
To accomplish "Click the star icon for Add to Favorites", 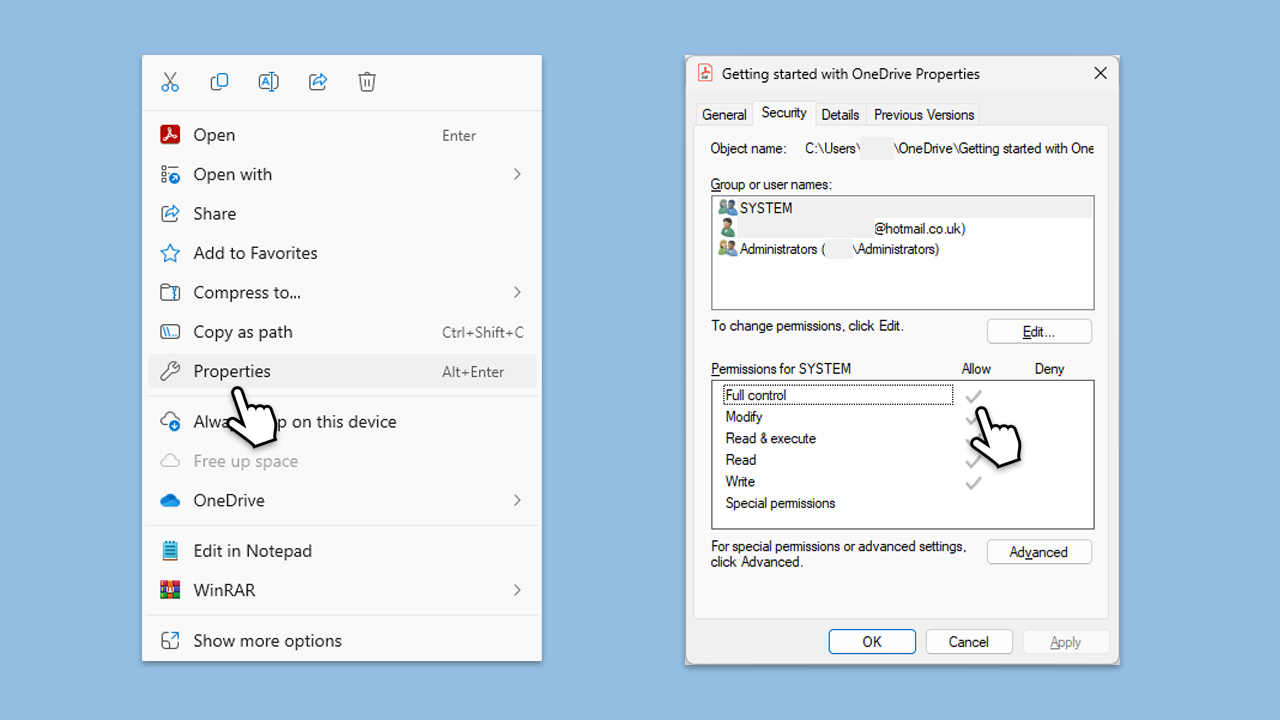I will pyautogui.click(x=170, y=253).
